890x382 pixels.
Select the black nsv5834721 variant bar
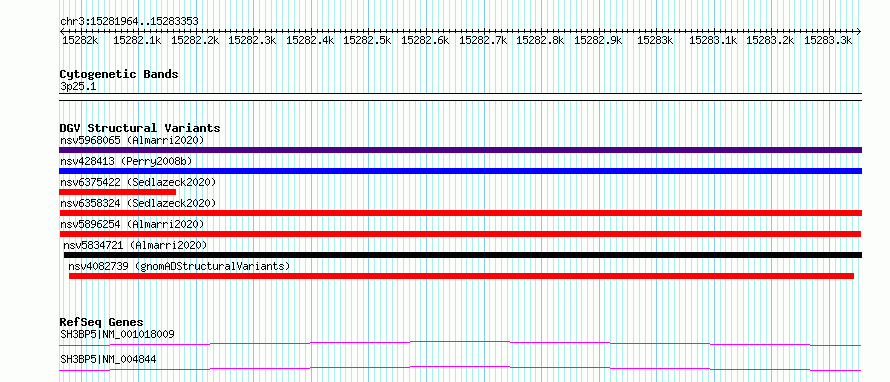(x=463, y=255)
